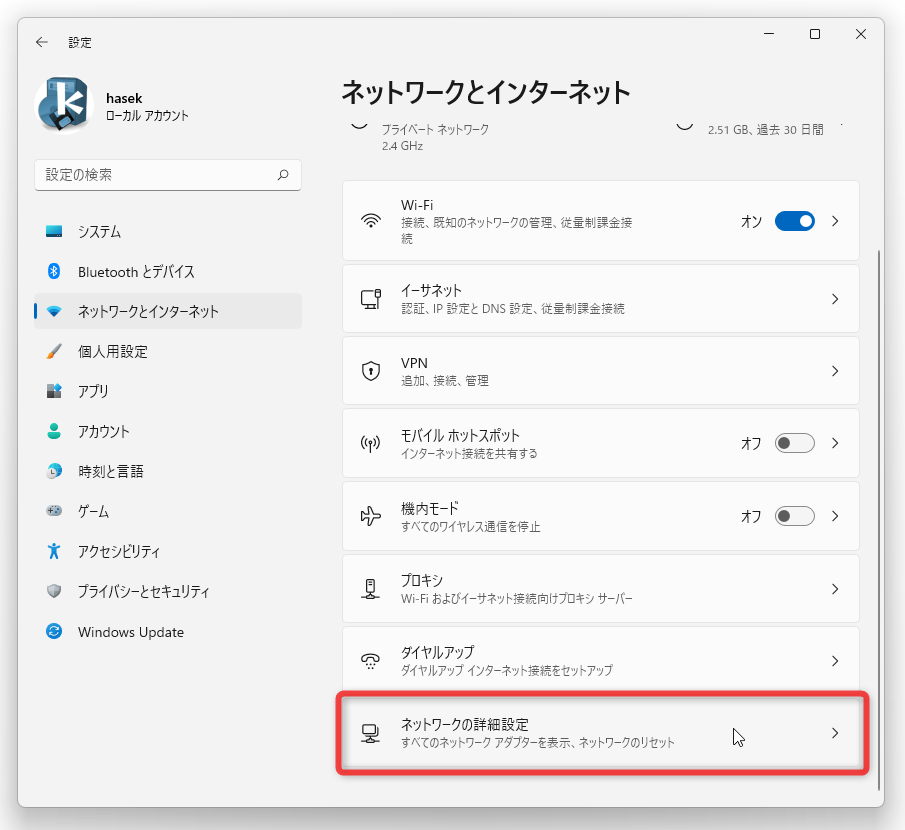Open イーサネット row chevron
Screen dimensions: 905x830
pyautogui.click(x=835, y=299)
